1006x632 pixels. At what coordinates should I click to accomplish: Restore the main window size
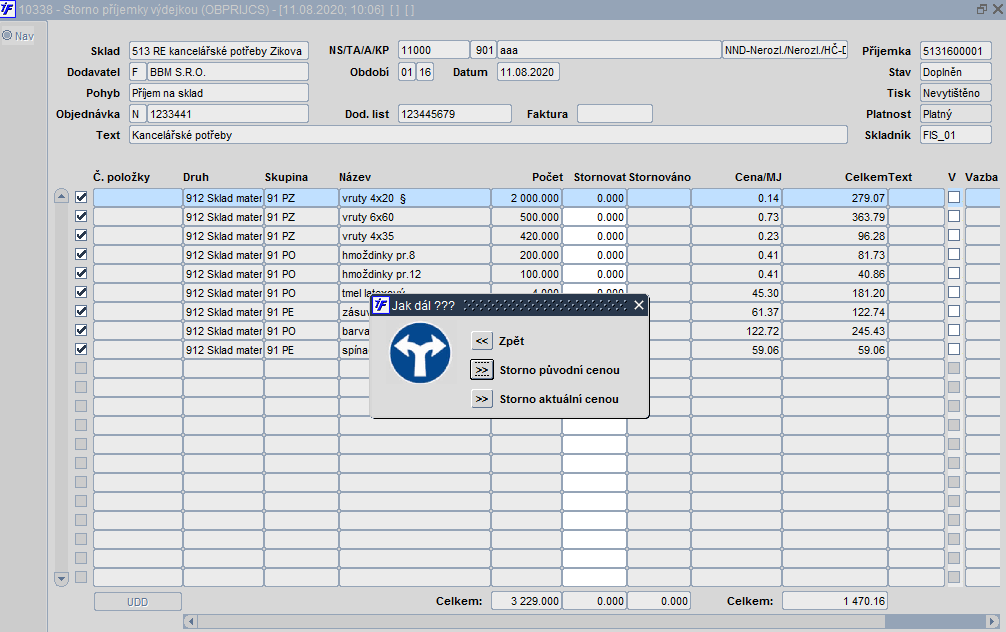(x=982, y=9)
